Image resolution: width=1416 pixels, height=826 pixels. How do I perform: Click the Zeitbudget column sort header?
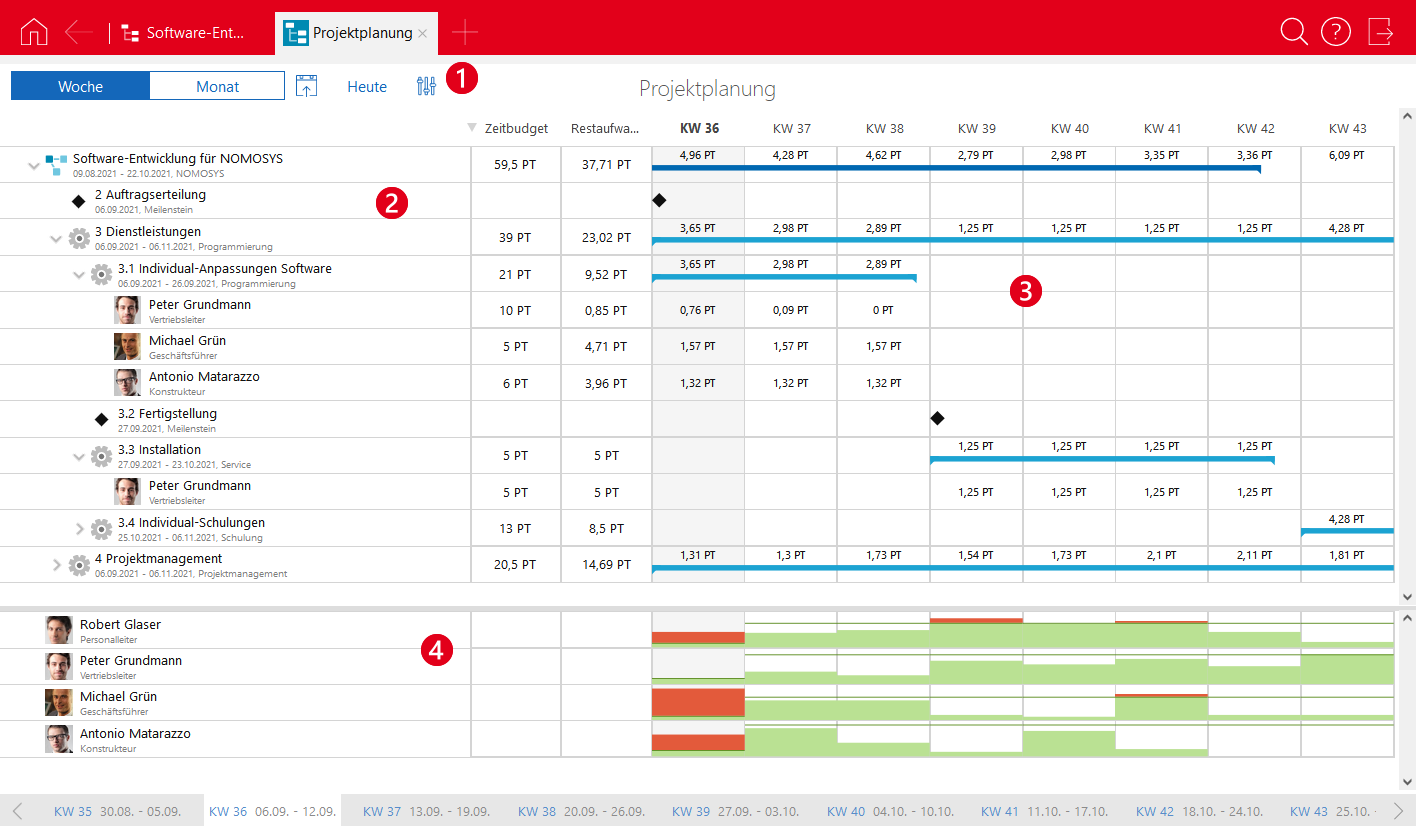click(x=515, y=128)
